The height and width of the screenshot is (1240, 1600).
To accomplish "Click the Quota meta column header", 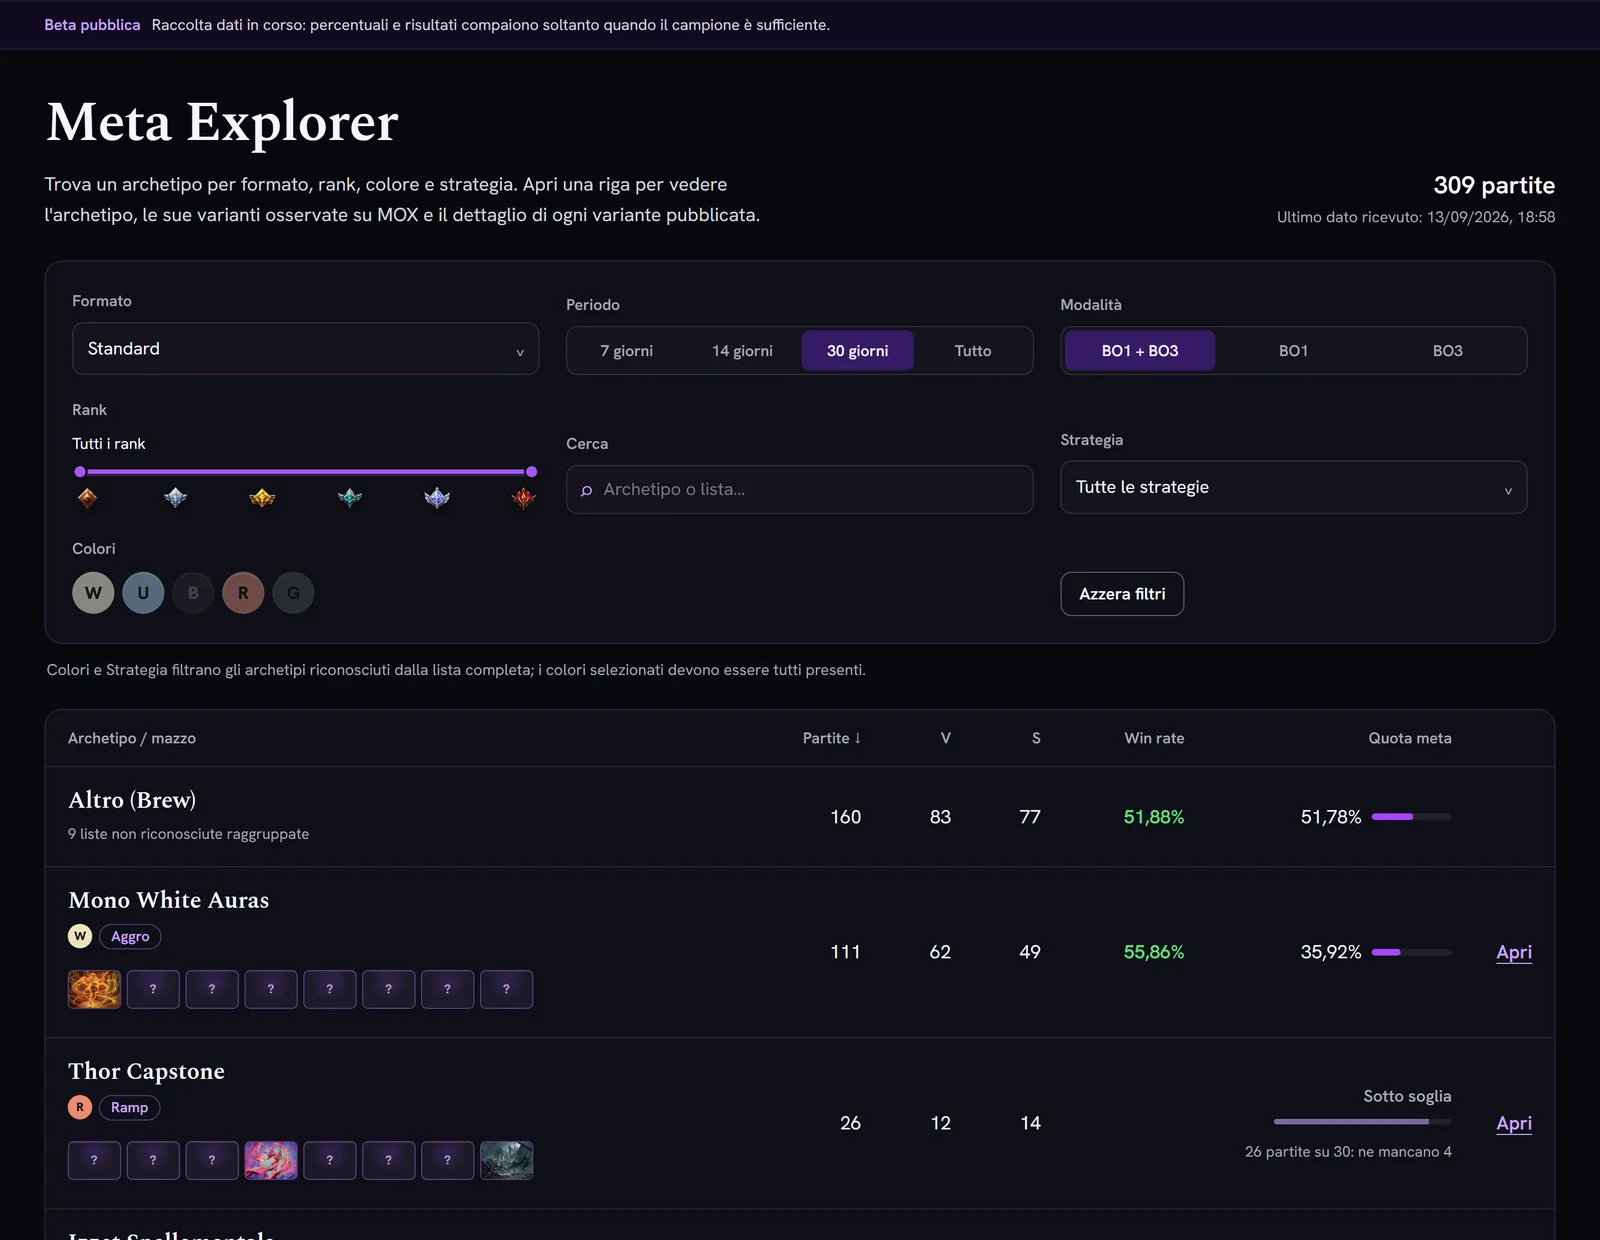I will (1410, 738).
